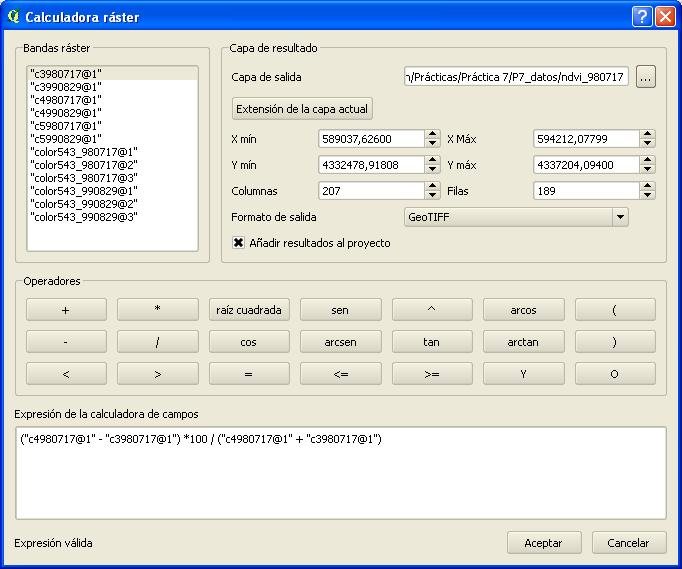The image size is (682, 569).
Task: Click the Capa de salida path field
Action: coord(516,77)
